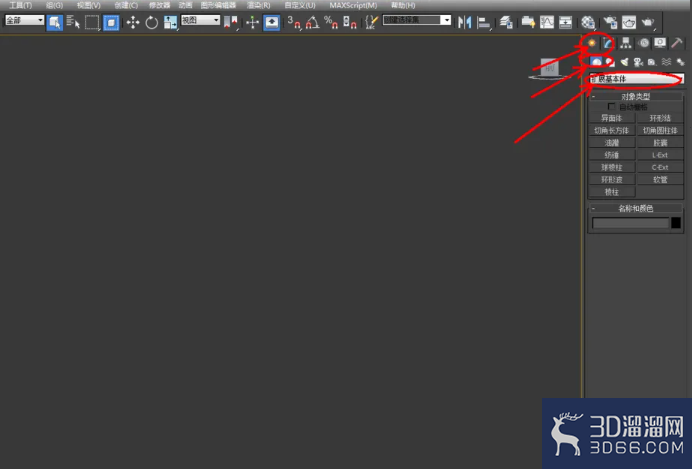Viewport: 692px width, 469px height.
Task: Choose the rectangular selection region tool
Action: [x=92, y=22]
